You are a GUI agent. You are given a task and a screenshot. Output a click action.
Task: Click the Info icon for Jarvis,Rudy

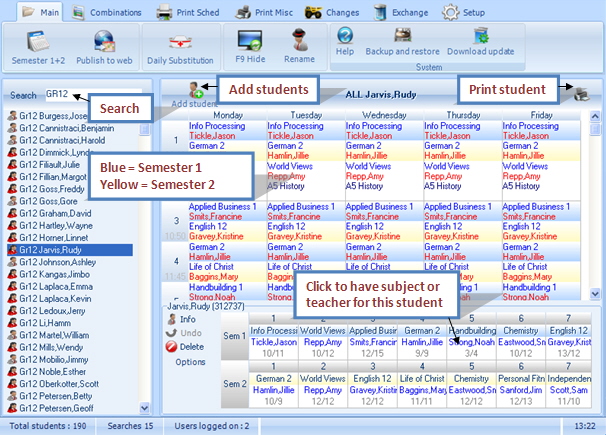point(172,319)
